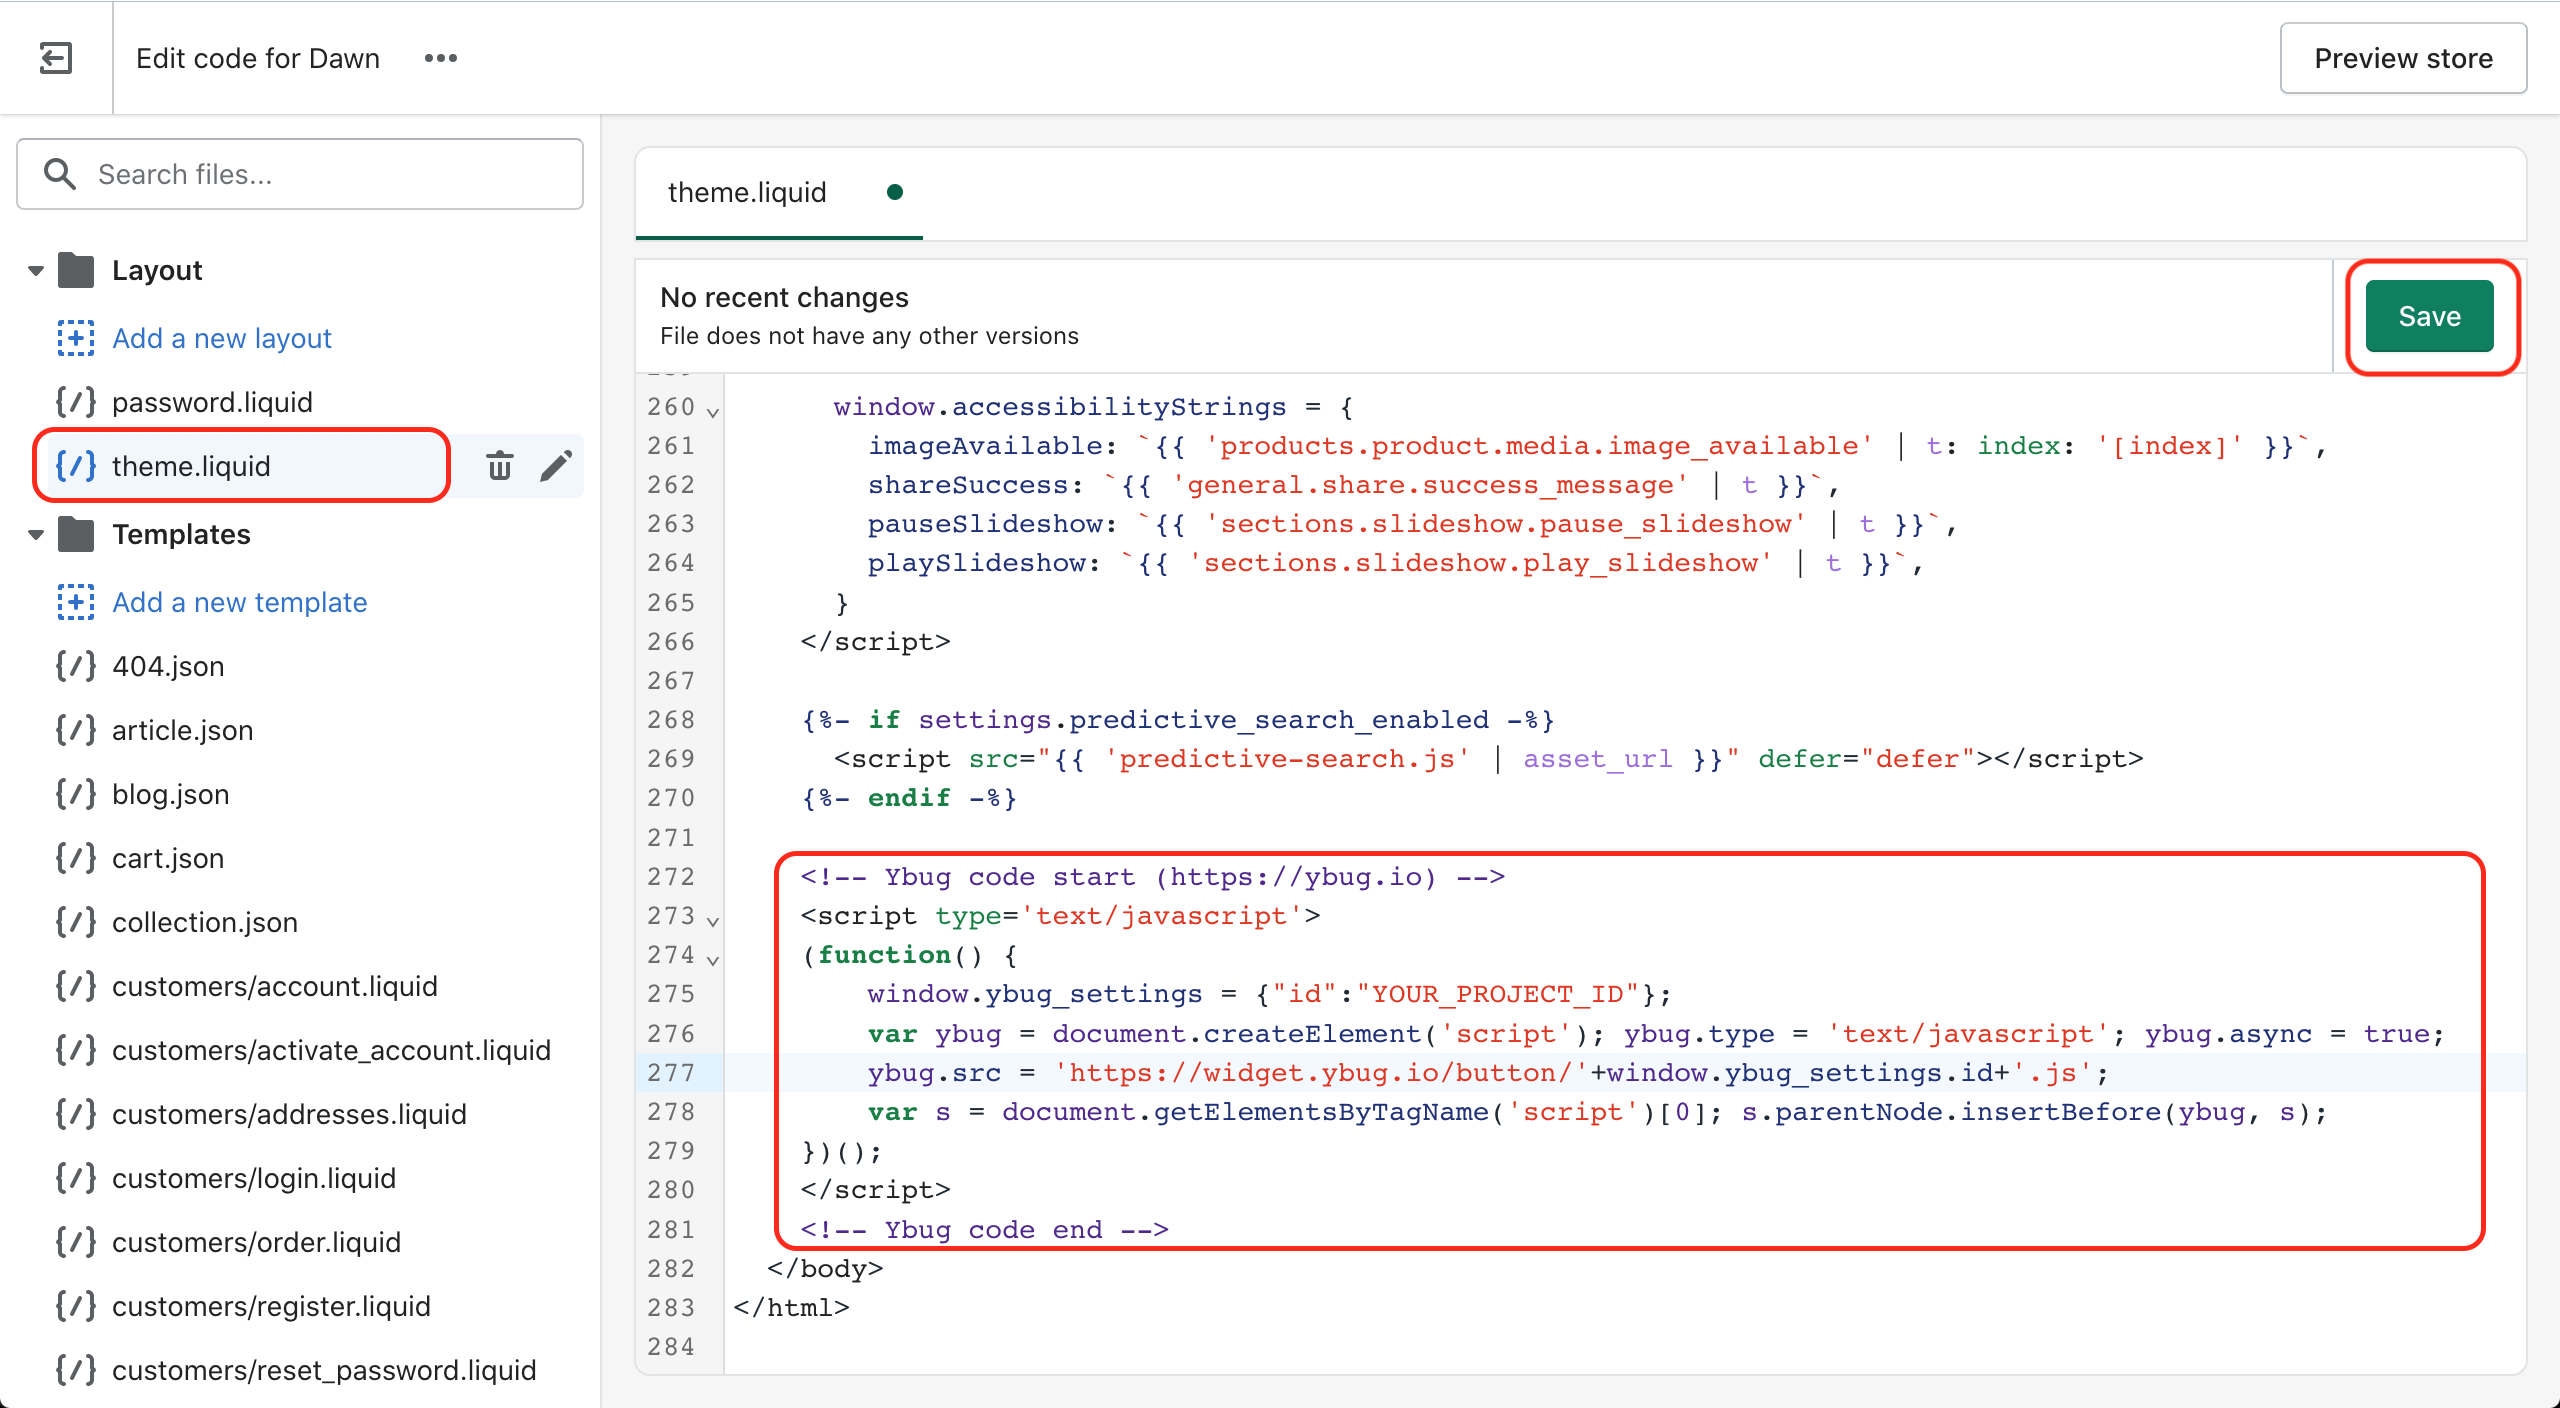Click the file icon next to cart.json
The image size is (2560, 1408).
[x=76, y=858]
